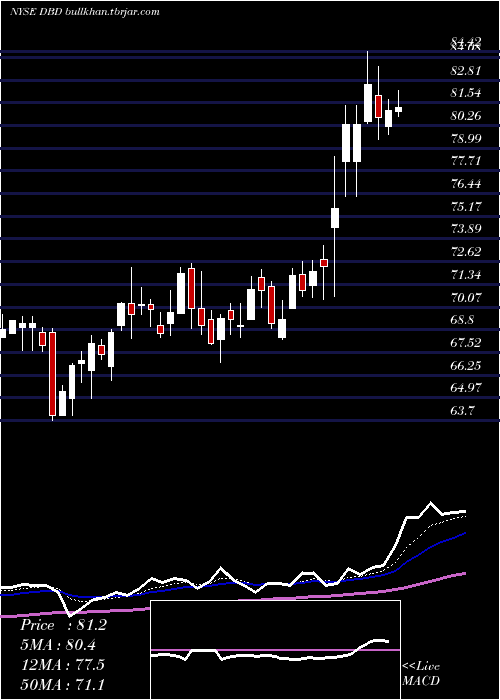Click the 5MA : 80.4 readout

coord(58,645)
